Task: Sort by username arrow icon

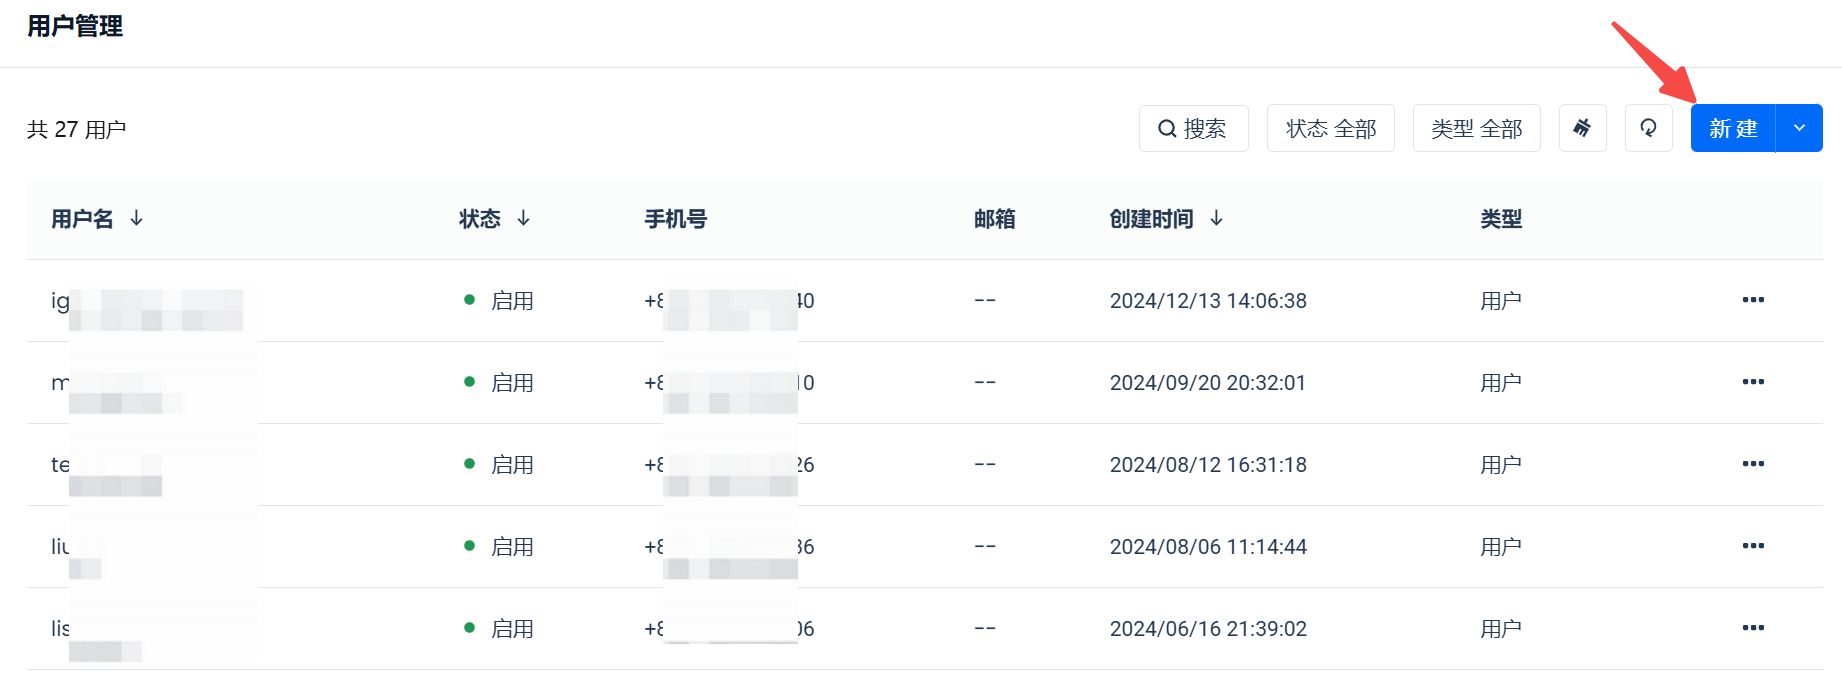Action: tap(137, 218)
